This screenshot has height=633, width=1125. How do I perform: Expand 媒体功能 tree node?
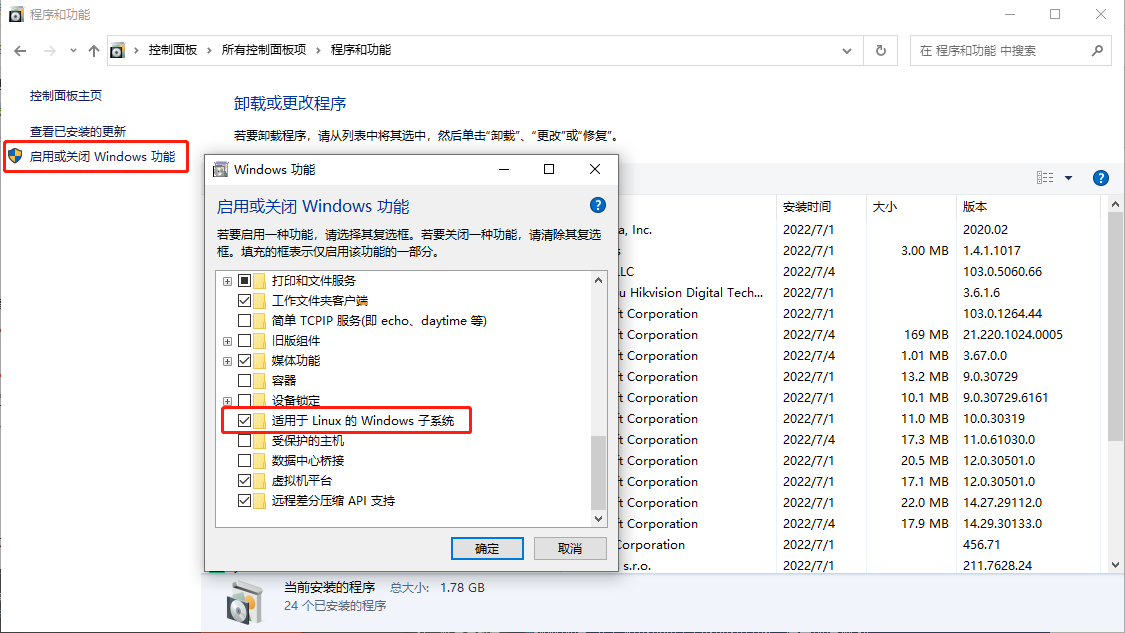[227, 361]
